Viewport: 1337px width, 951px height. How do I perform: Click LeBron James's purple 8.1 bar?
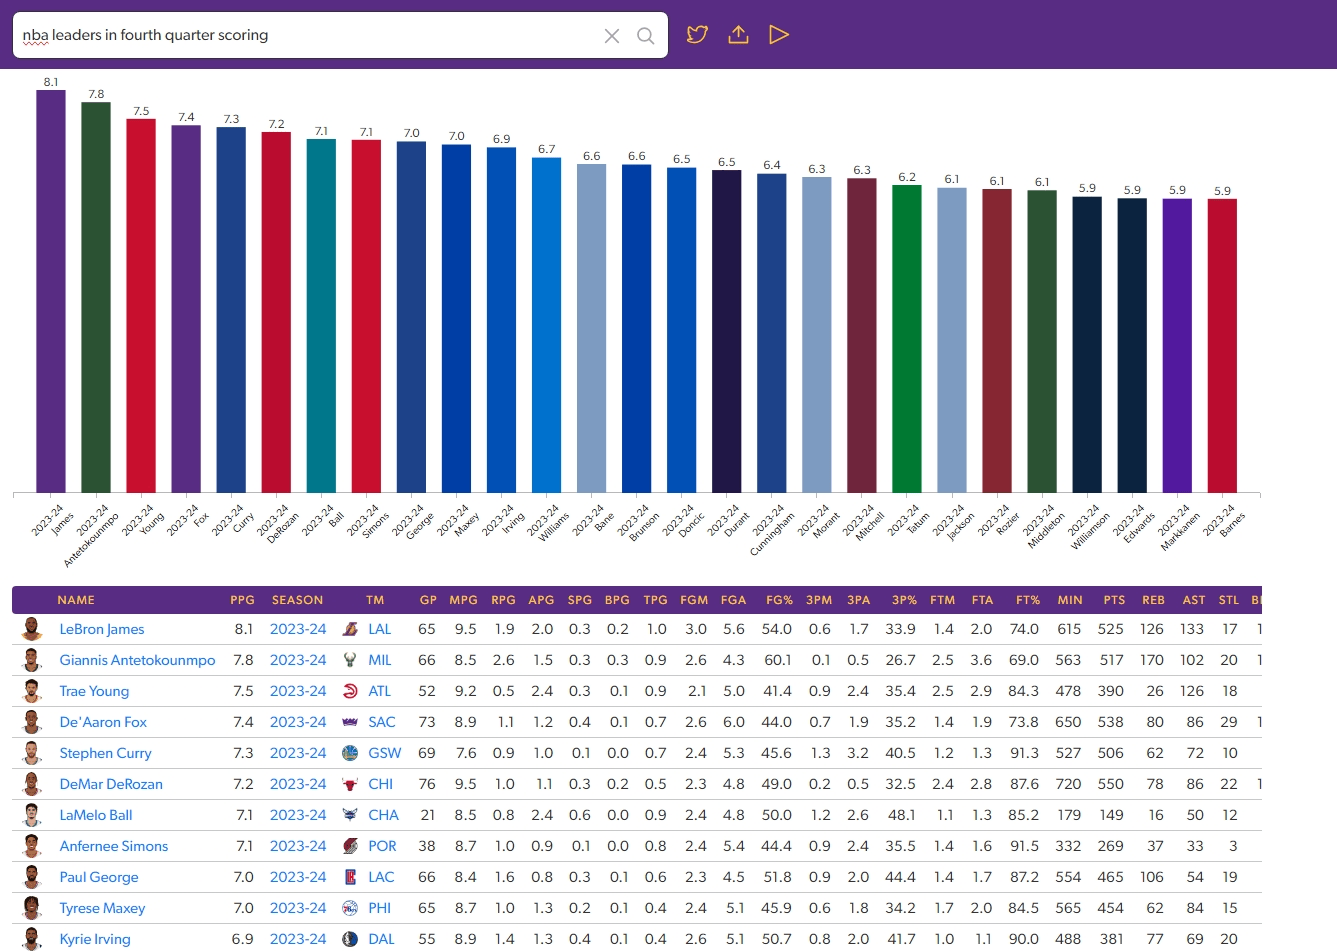click(51, 292)
